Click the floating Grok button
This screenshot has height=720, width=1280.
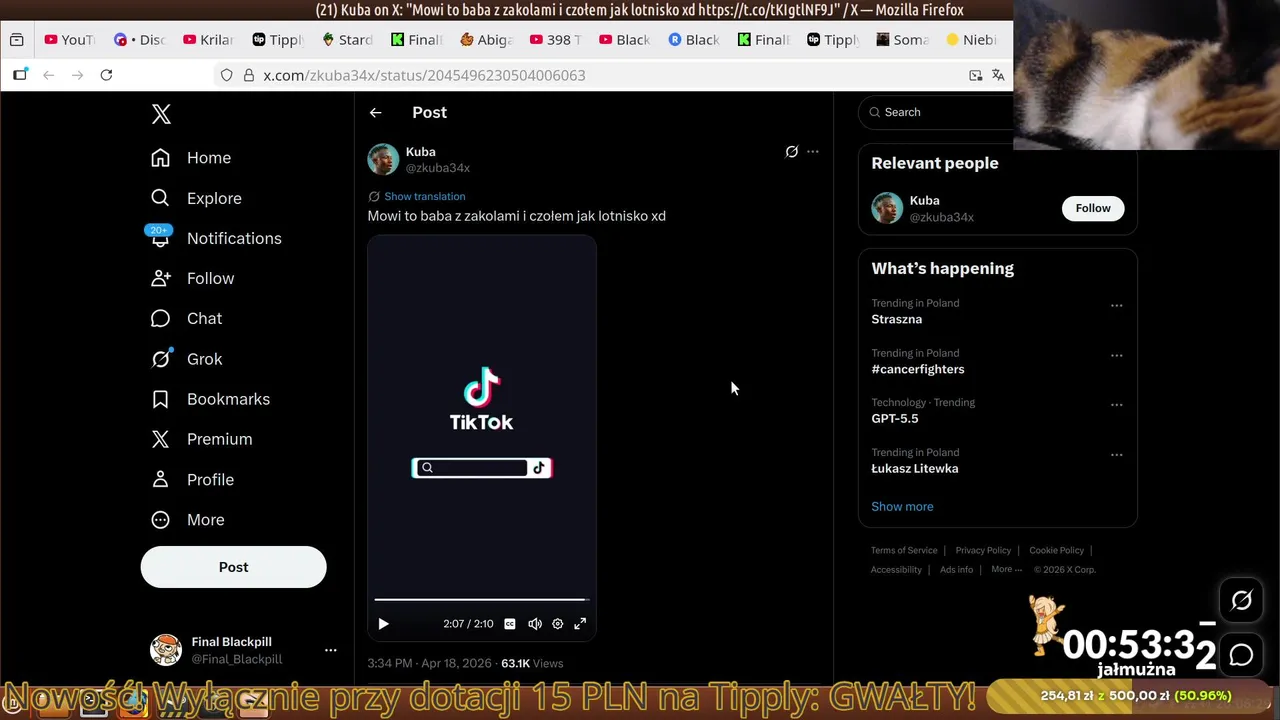click(x=1241, y=601)
